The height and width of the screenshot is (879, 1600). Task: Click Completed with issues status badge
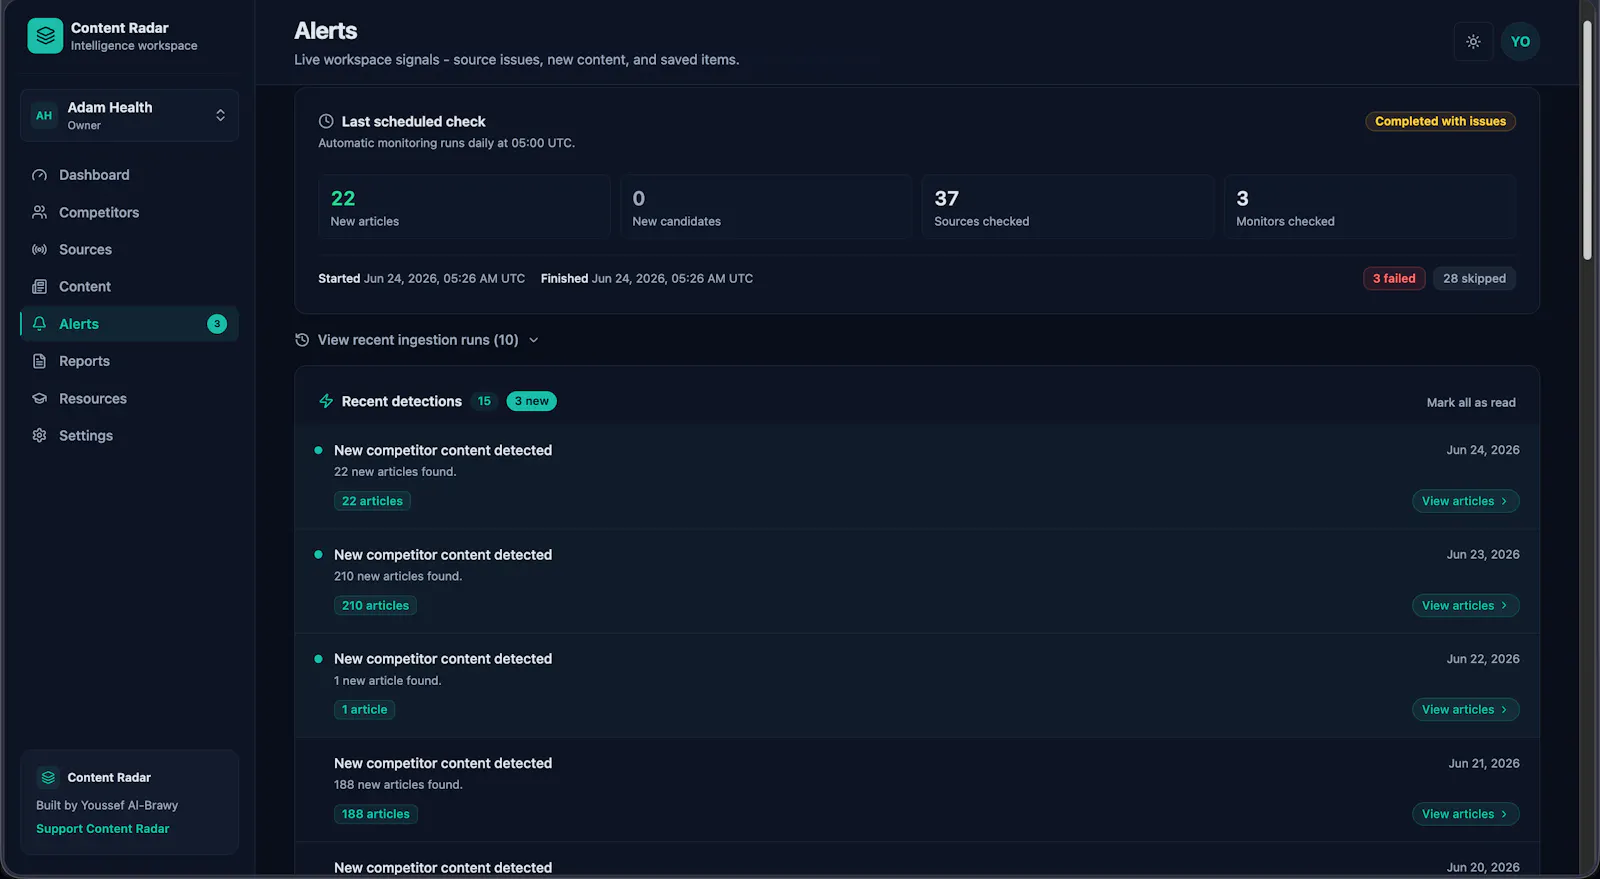[x=1440, y=121]
